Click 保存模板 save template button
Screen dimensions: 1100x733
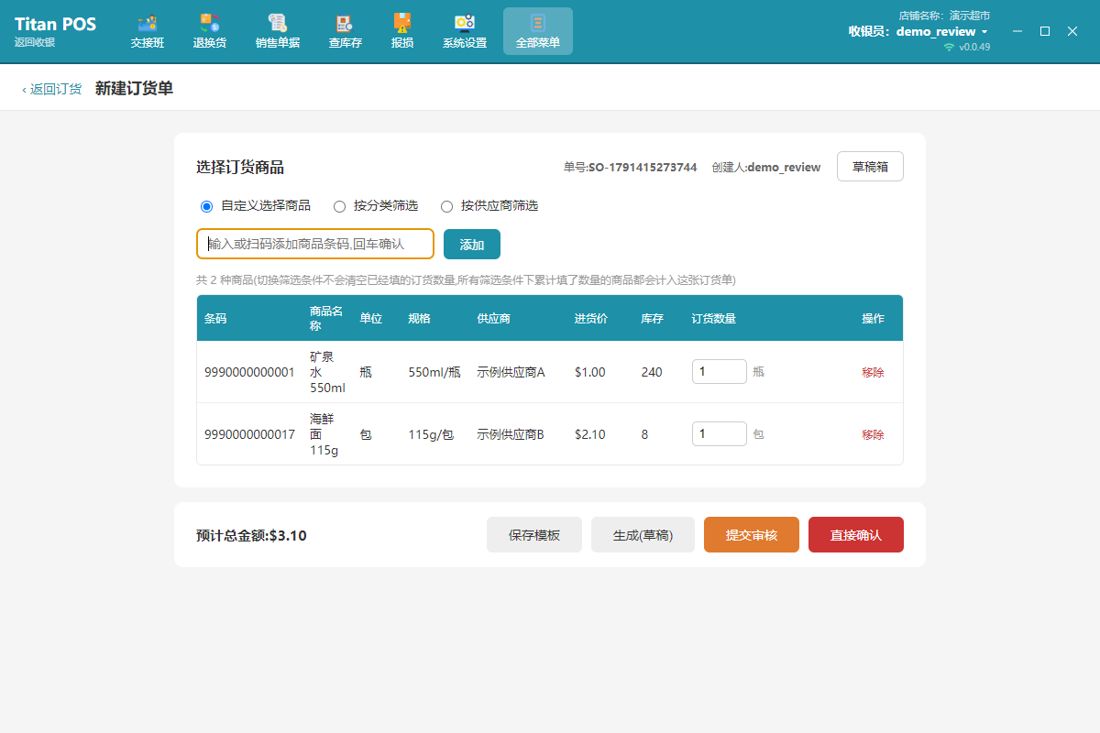click(534, 535)
